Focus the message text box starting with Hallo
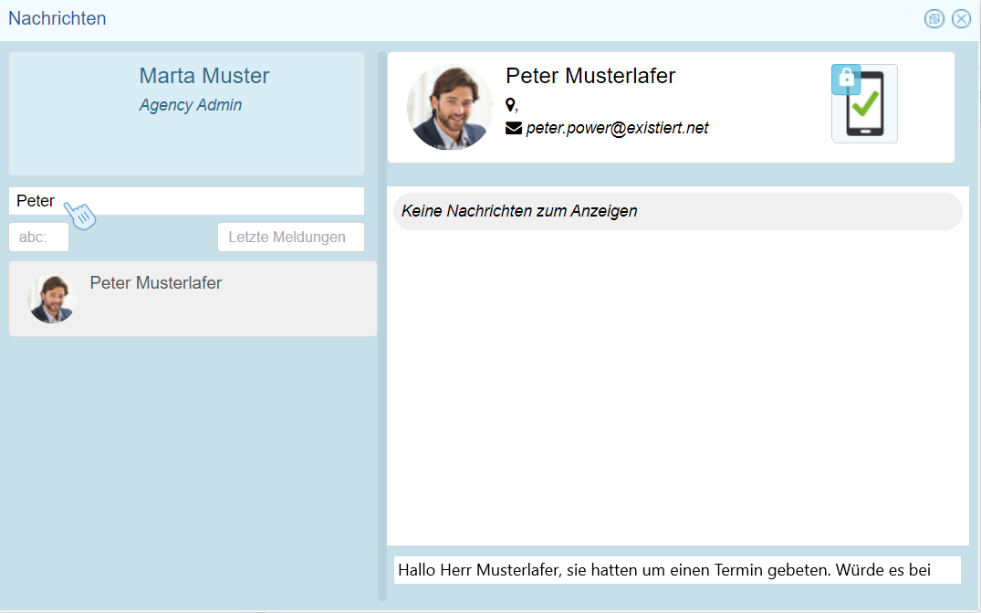Screen dimensions: 981x613 click(x=676, y=570)
